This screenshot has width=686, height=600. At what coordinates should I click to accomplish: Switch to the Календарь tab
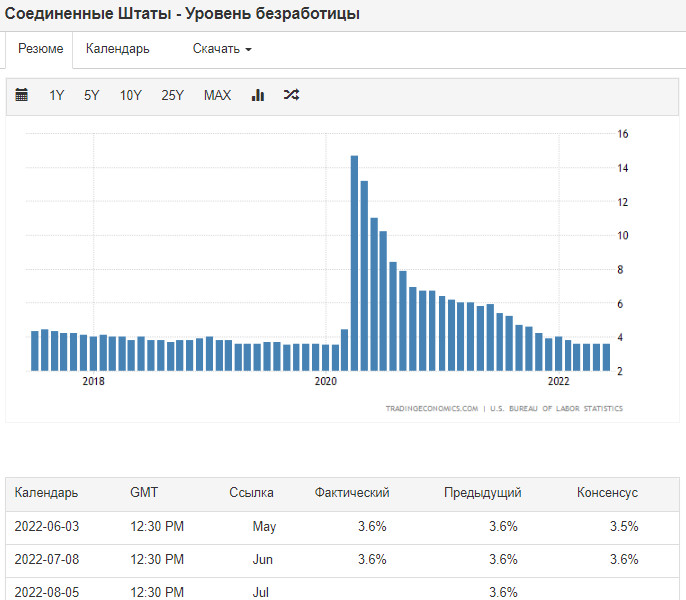coord(118,49)
